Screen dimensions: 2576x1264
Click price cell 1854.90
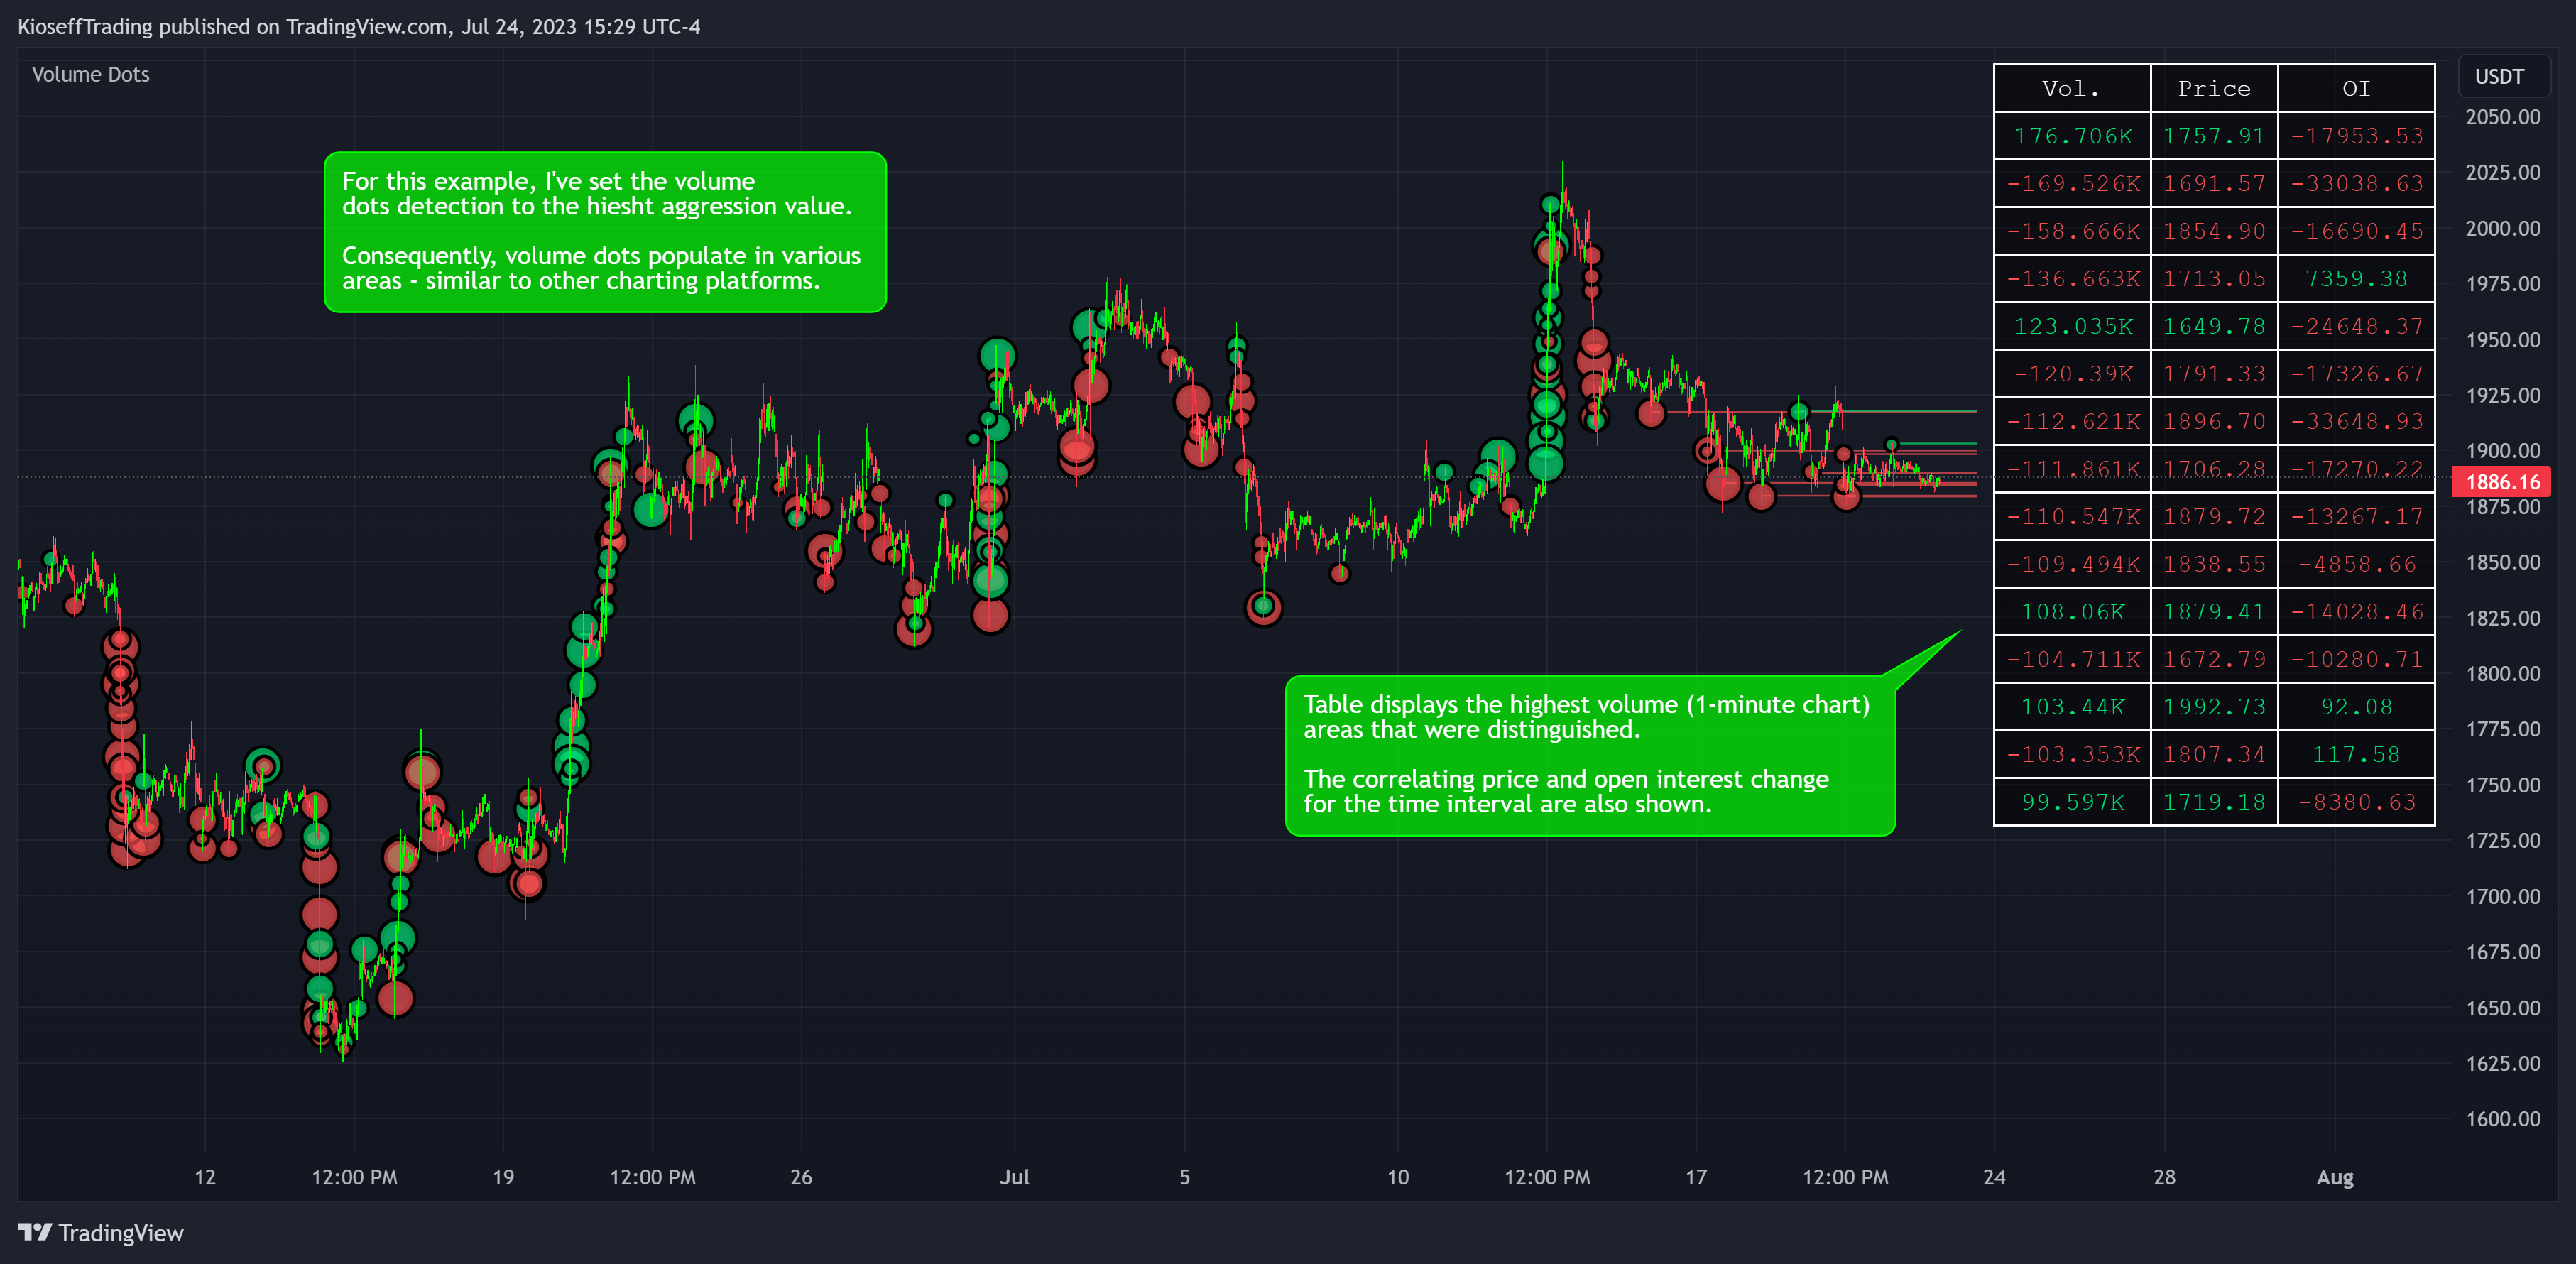point(2214,231)
